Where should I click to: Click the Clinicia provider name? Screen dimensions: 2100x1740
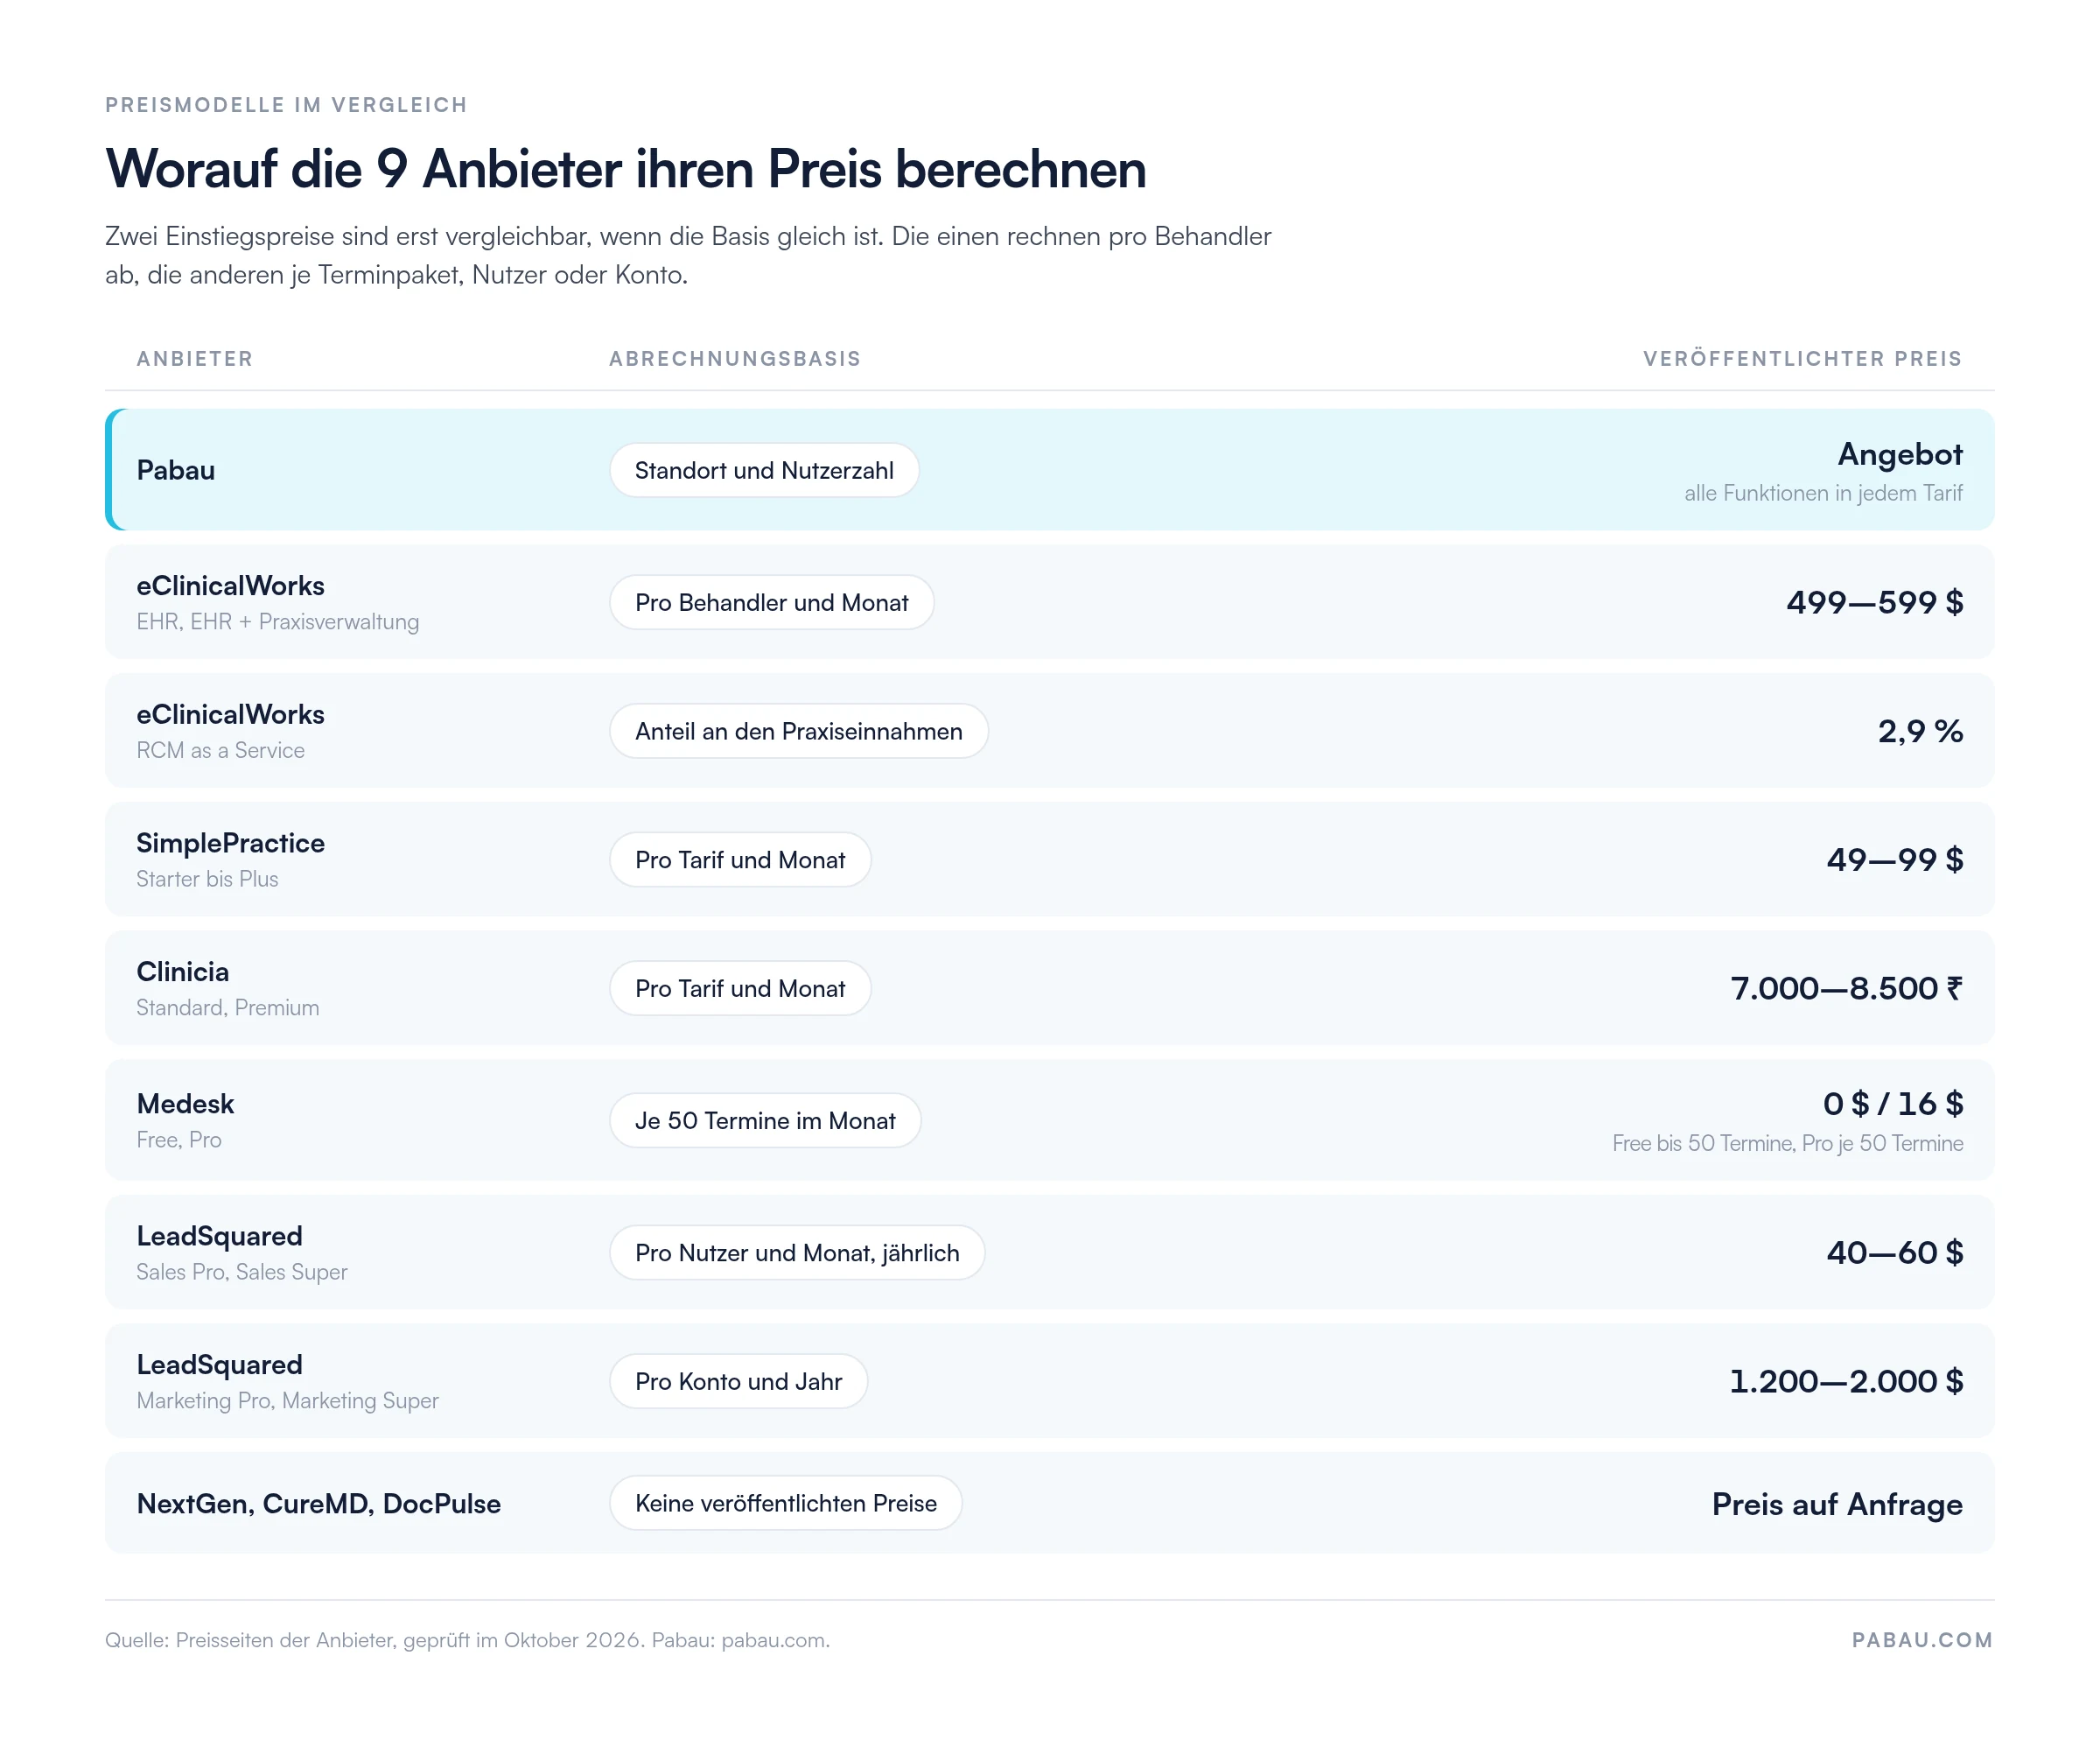(x=183, y=972)
